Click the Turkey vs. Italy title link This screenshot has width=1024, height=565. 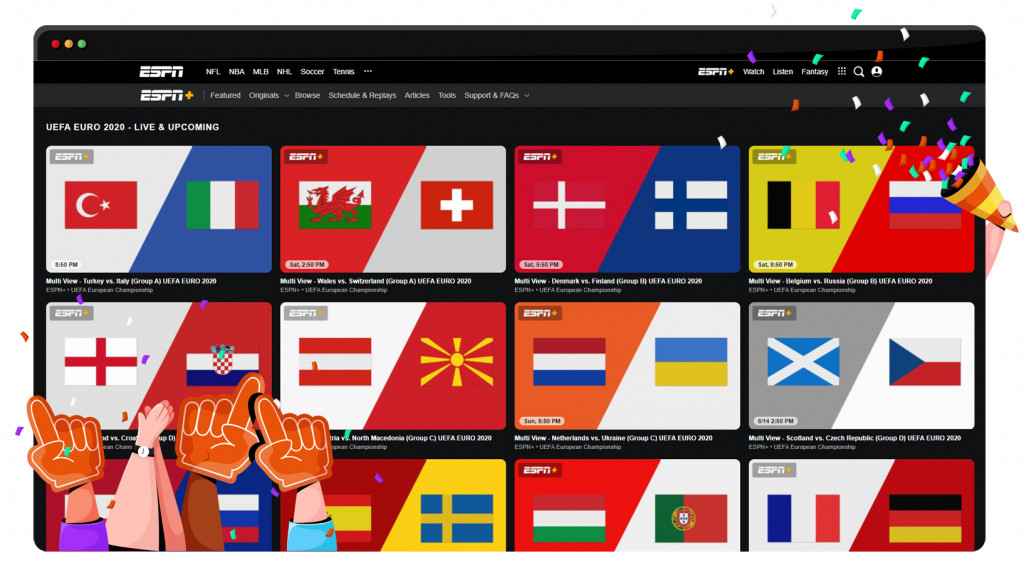131,282
